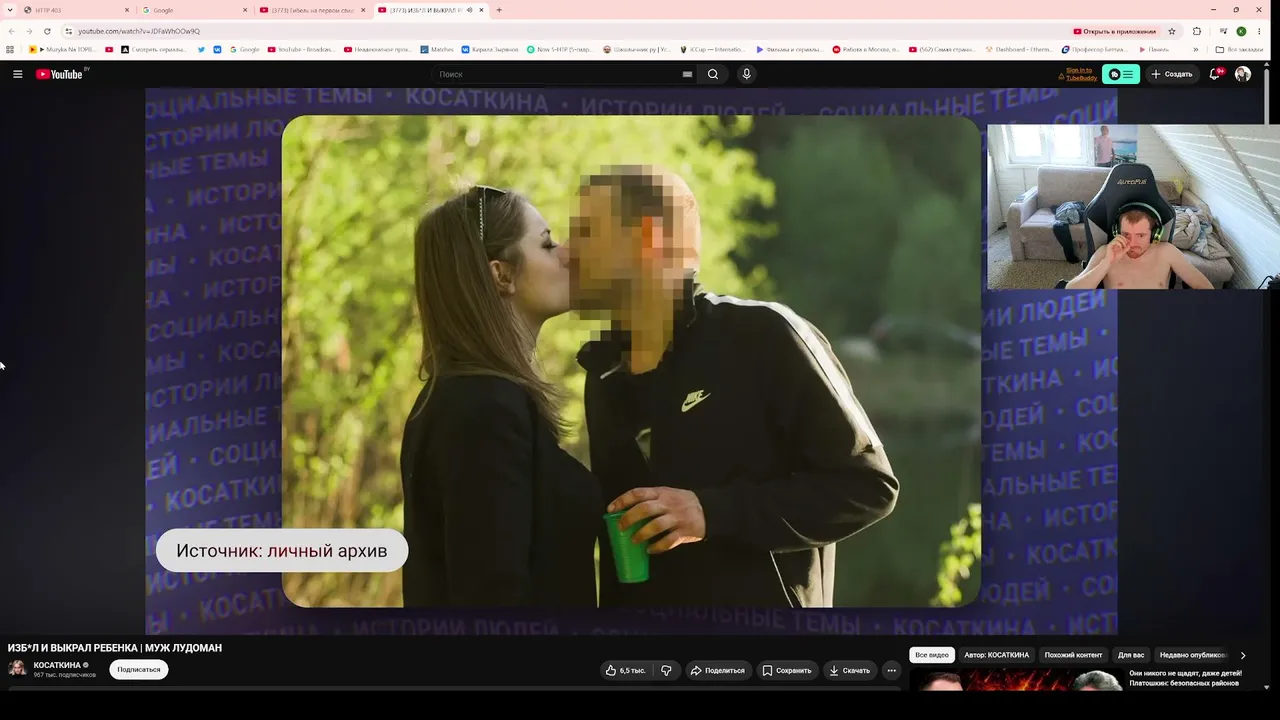Open the Смотреть сериалы bookmark

click(153, 49)
